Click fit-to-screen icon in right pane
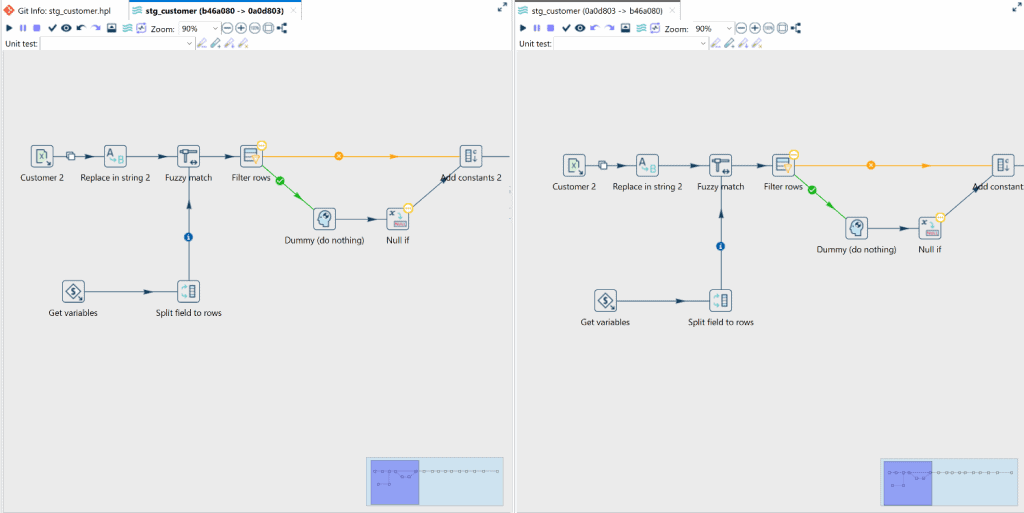Image resolution: width=1024 pixels, height=513 pixels. [x=782, y=28]
